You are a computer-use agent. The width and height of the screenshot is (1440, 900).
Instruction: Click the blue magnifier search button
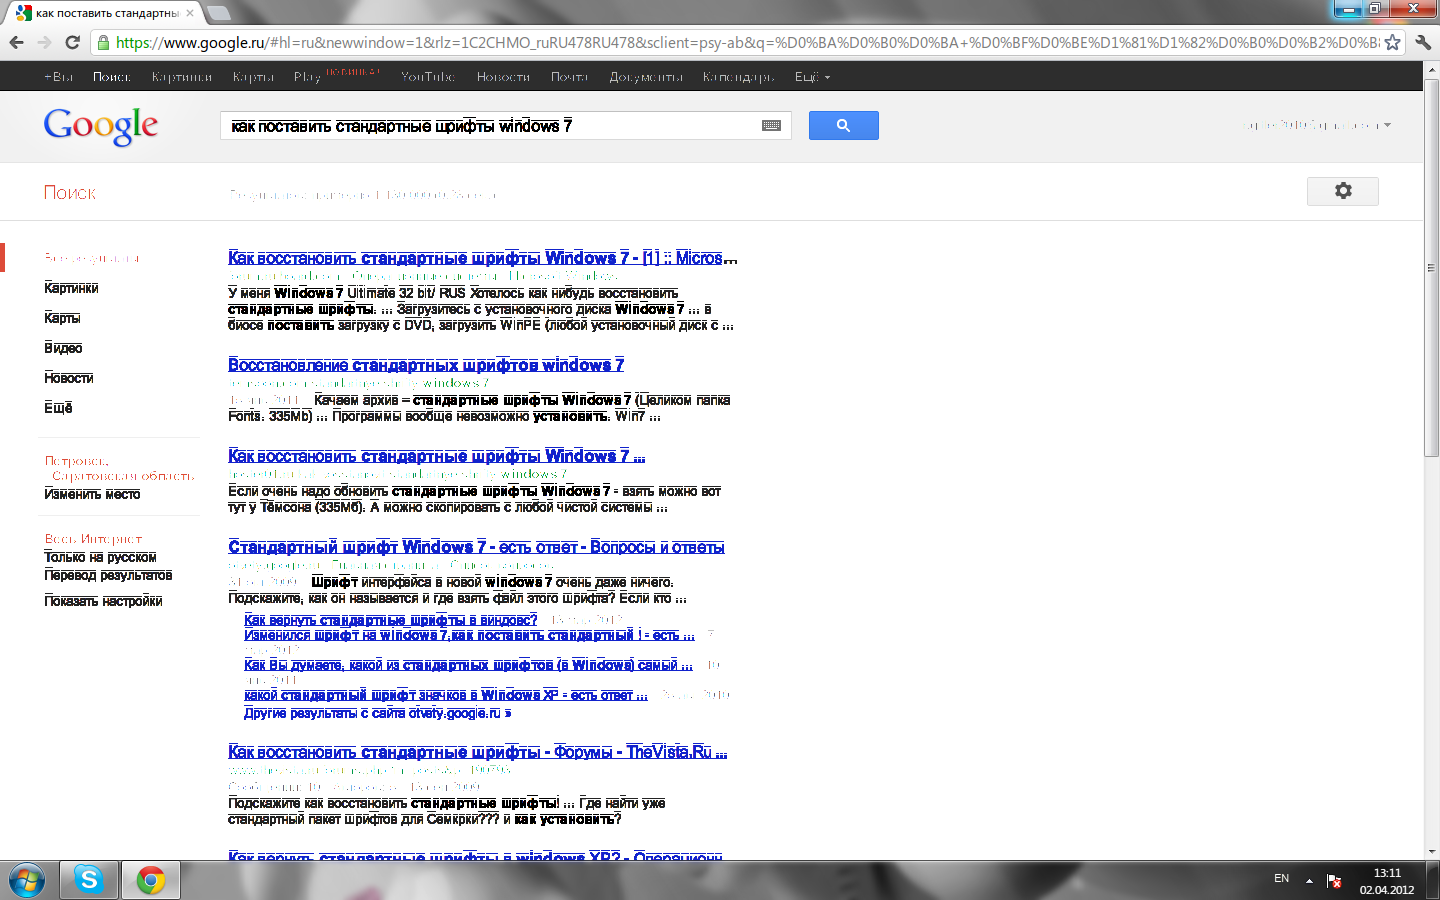tap(844, 125)
